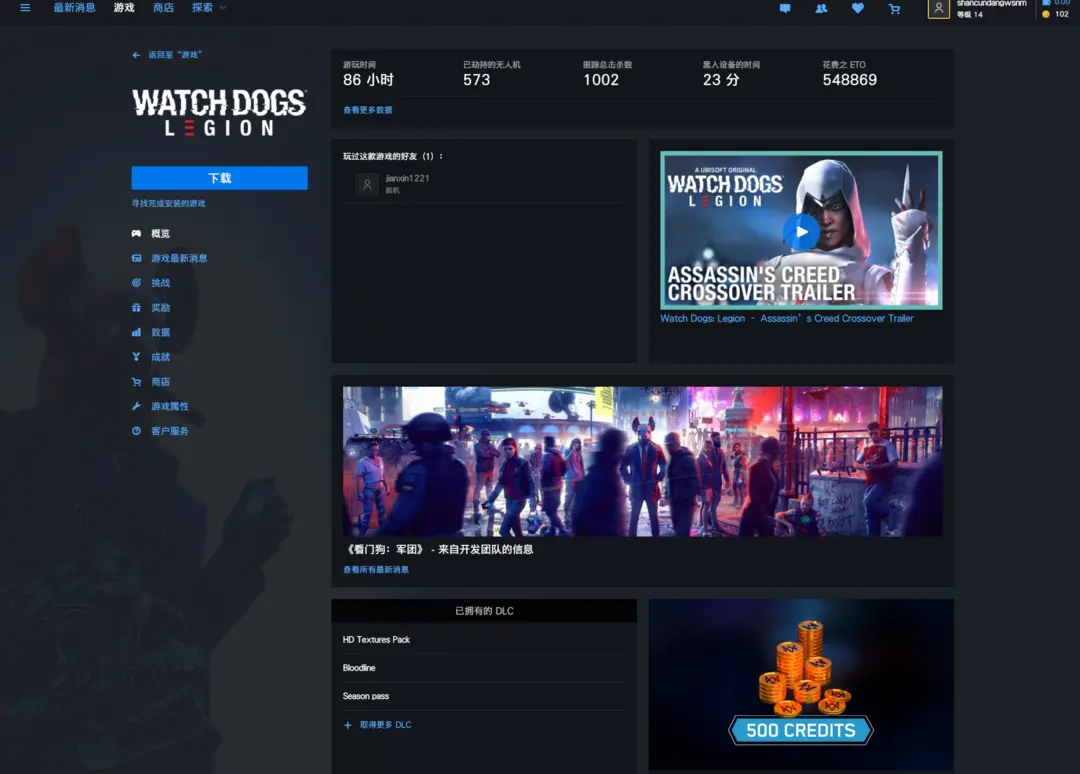1080x774 pixels.
Task: Click the user profile avatar
Action: pyautogui.click(x=938, y=8)
